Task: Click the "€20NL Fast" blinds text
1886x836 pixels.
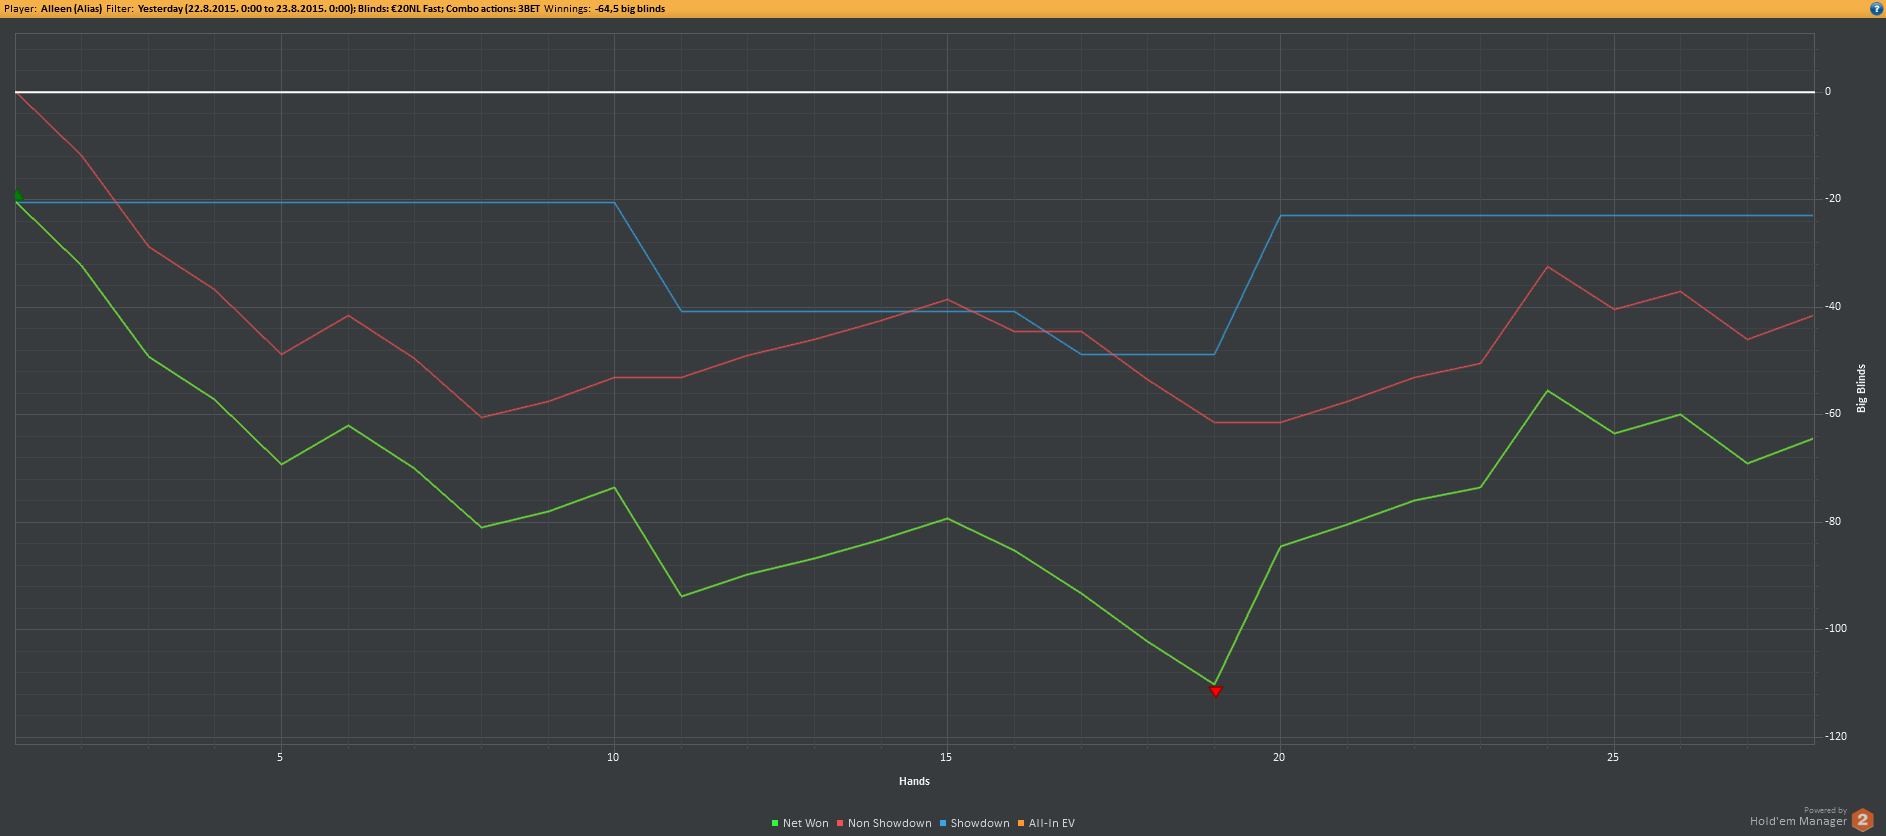Action: click(417, 8)
